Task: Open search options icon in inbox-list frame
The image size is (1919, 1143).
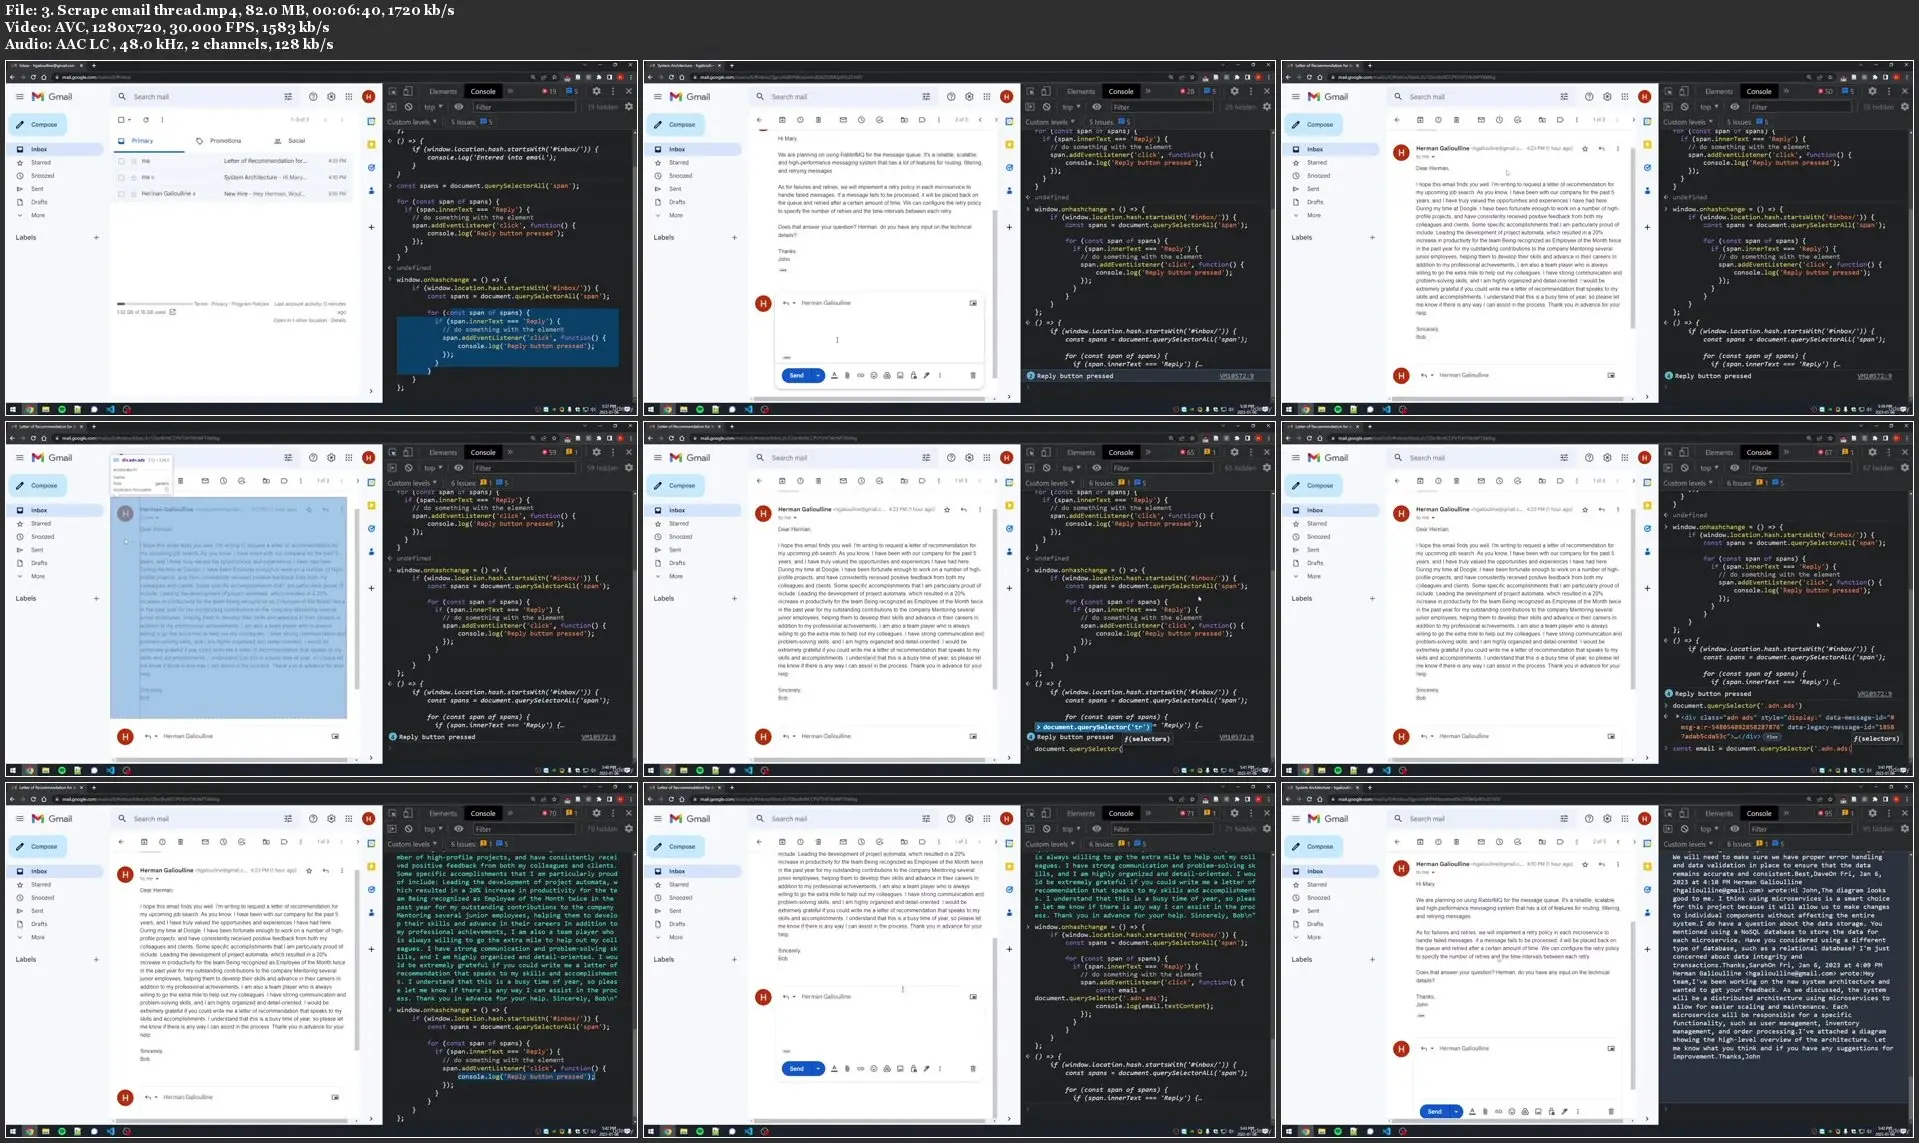Action: (288, 97)
